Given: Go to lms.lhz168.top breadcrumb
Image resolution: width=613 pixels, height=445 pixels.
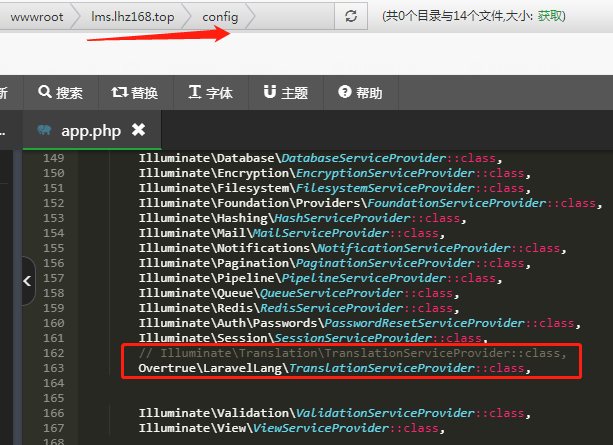Looking at the screenshot, I should coord(133,17).
